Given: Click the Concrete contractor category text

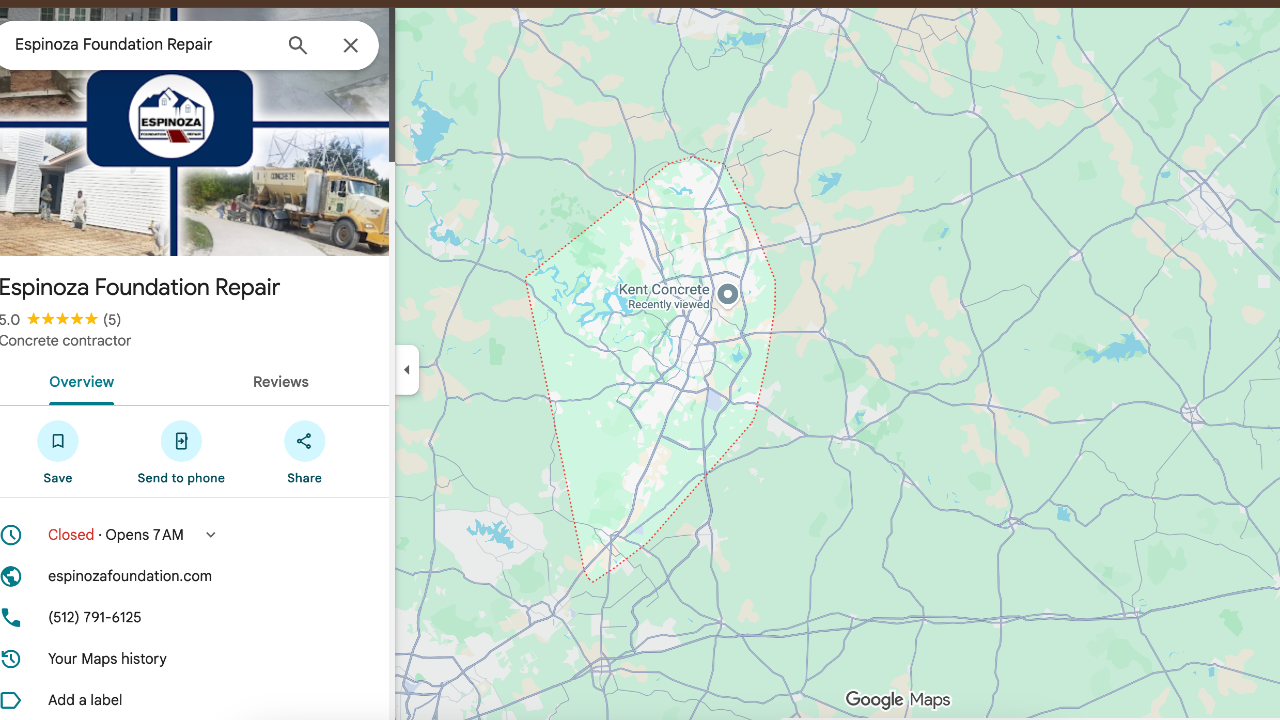Looking at the screenshot, I should click(66, 341).
